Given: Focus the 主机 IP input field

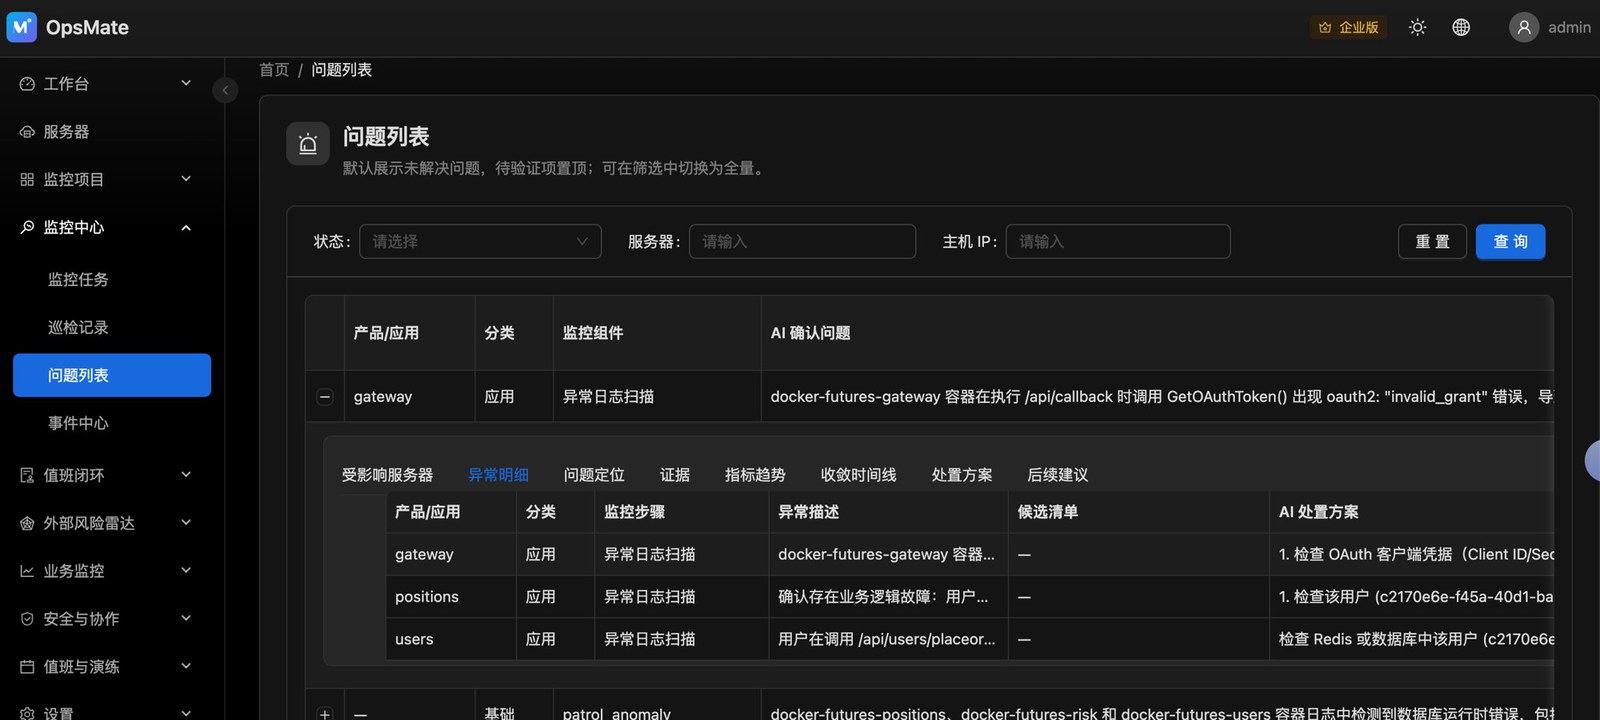Looking at the screenshot, I should click(x=1118, y=242).
